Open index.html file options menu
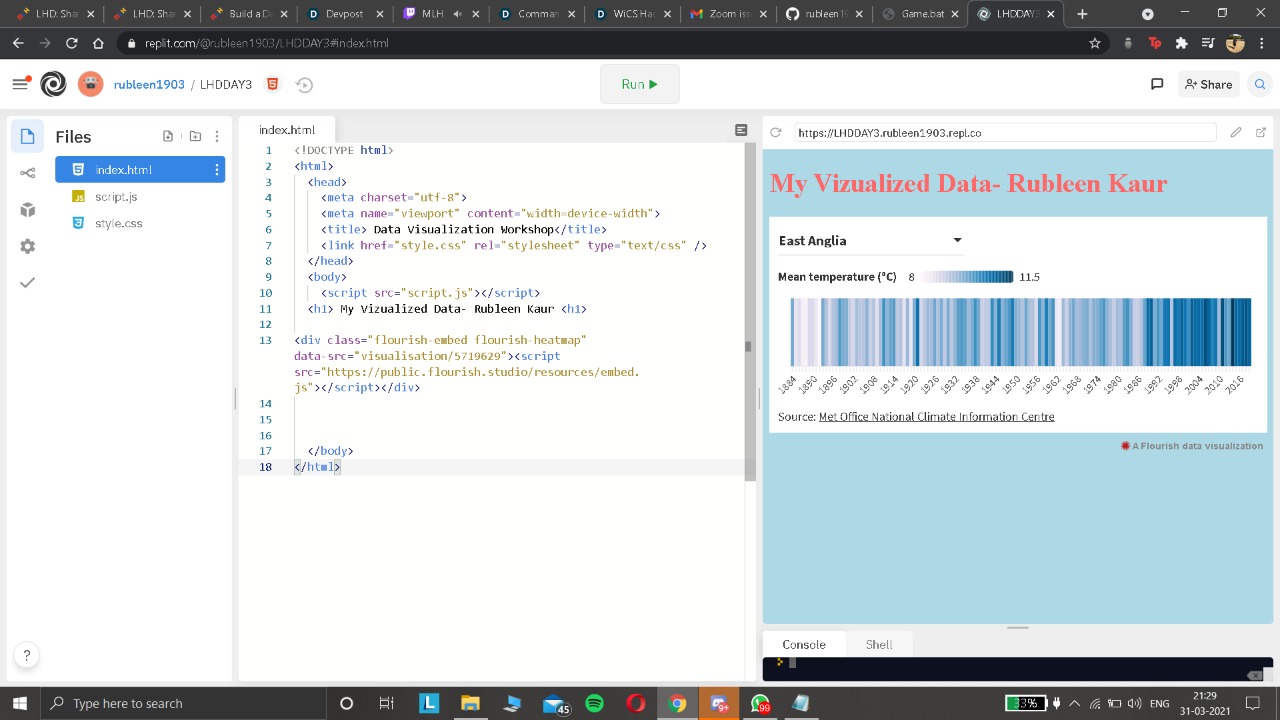 (217, 170)
